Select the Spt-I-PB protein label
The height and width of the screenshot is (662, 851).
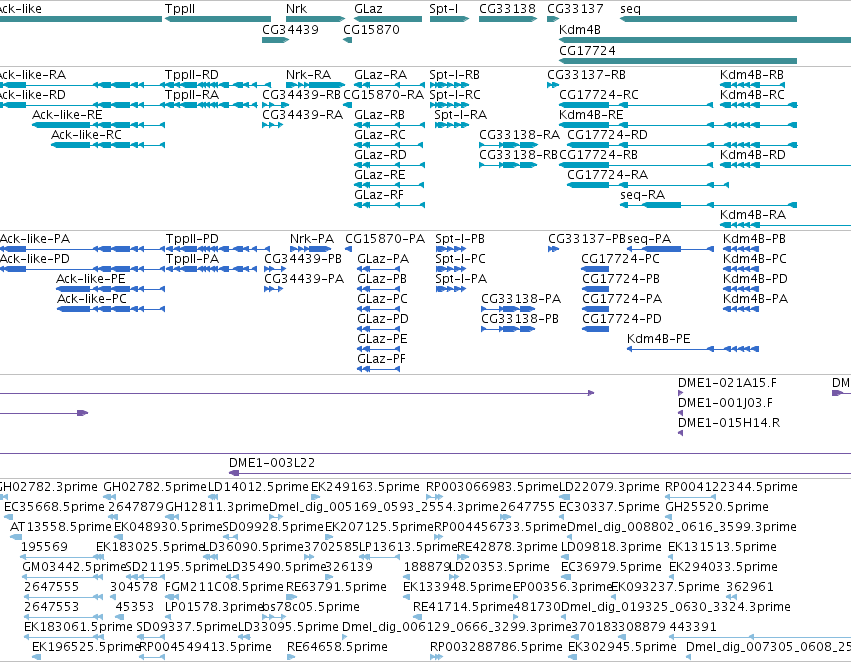(460, 239)
